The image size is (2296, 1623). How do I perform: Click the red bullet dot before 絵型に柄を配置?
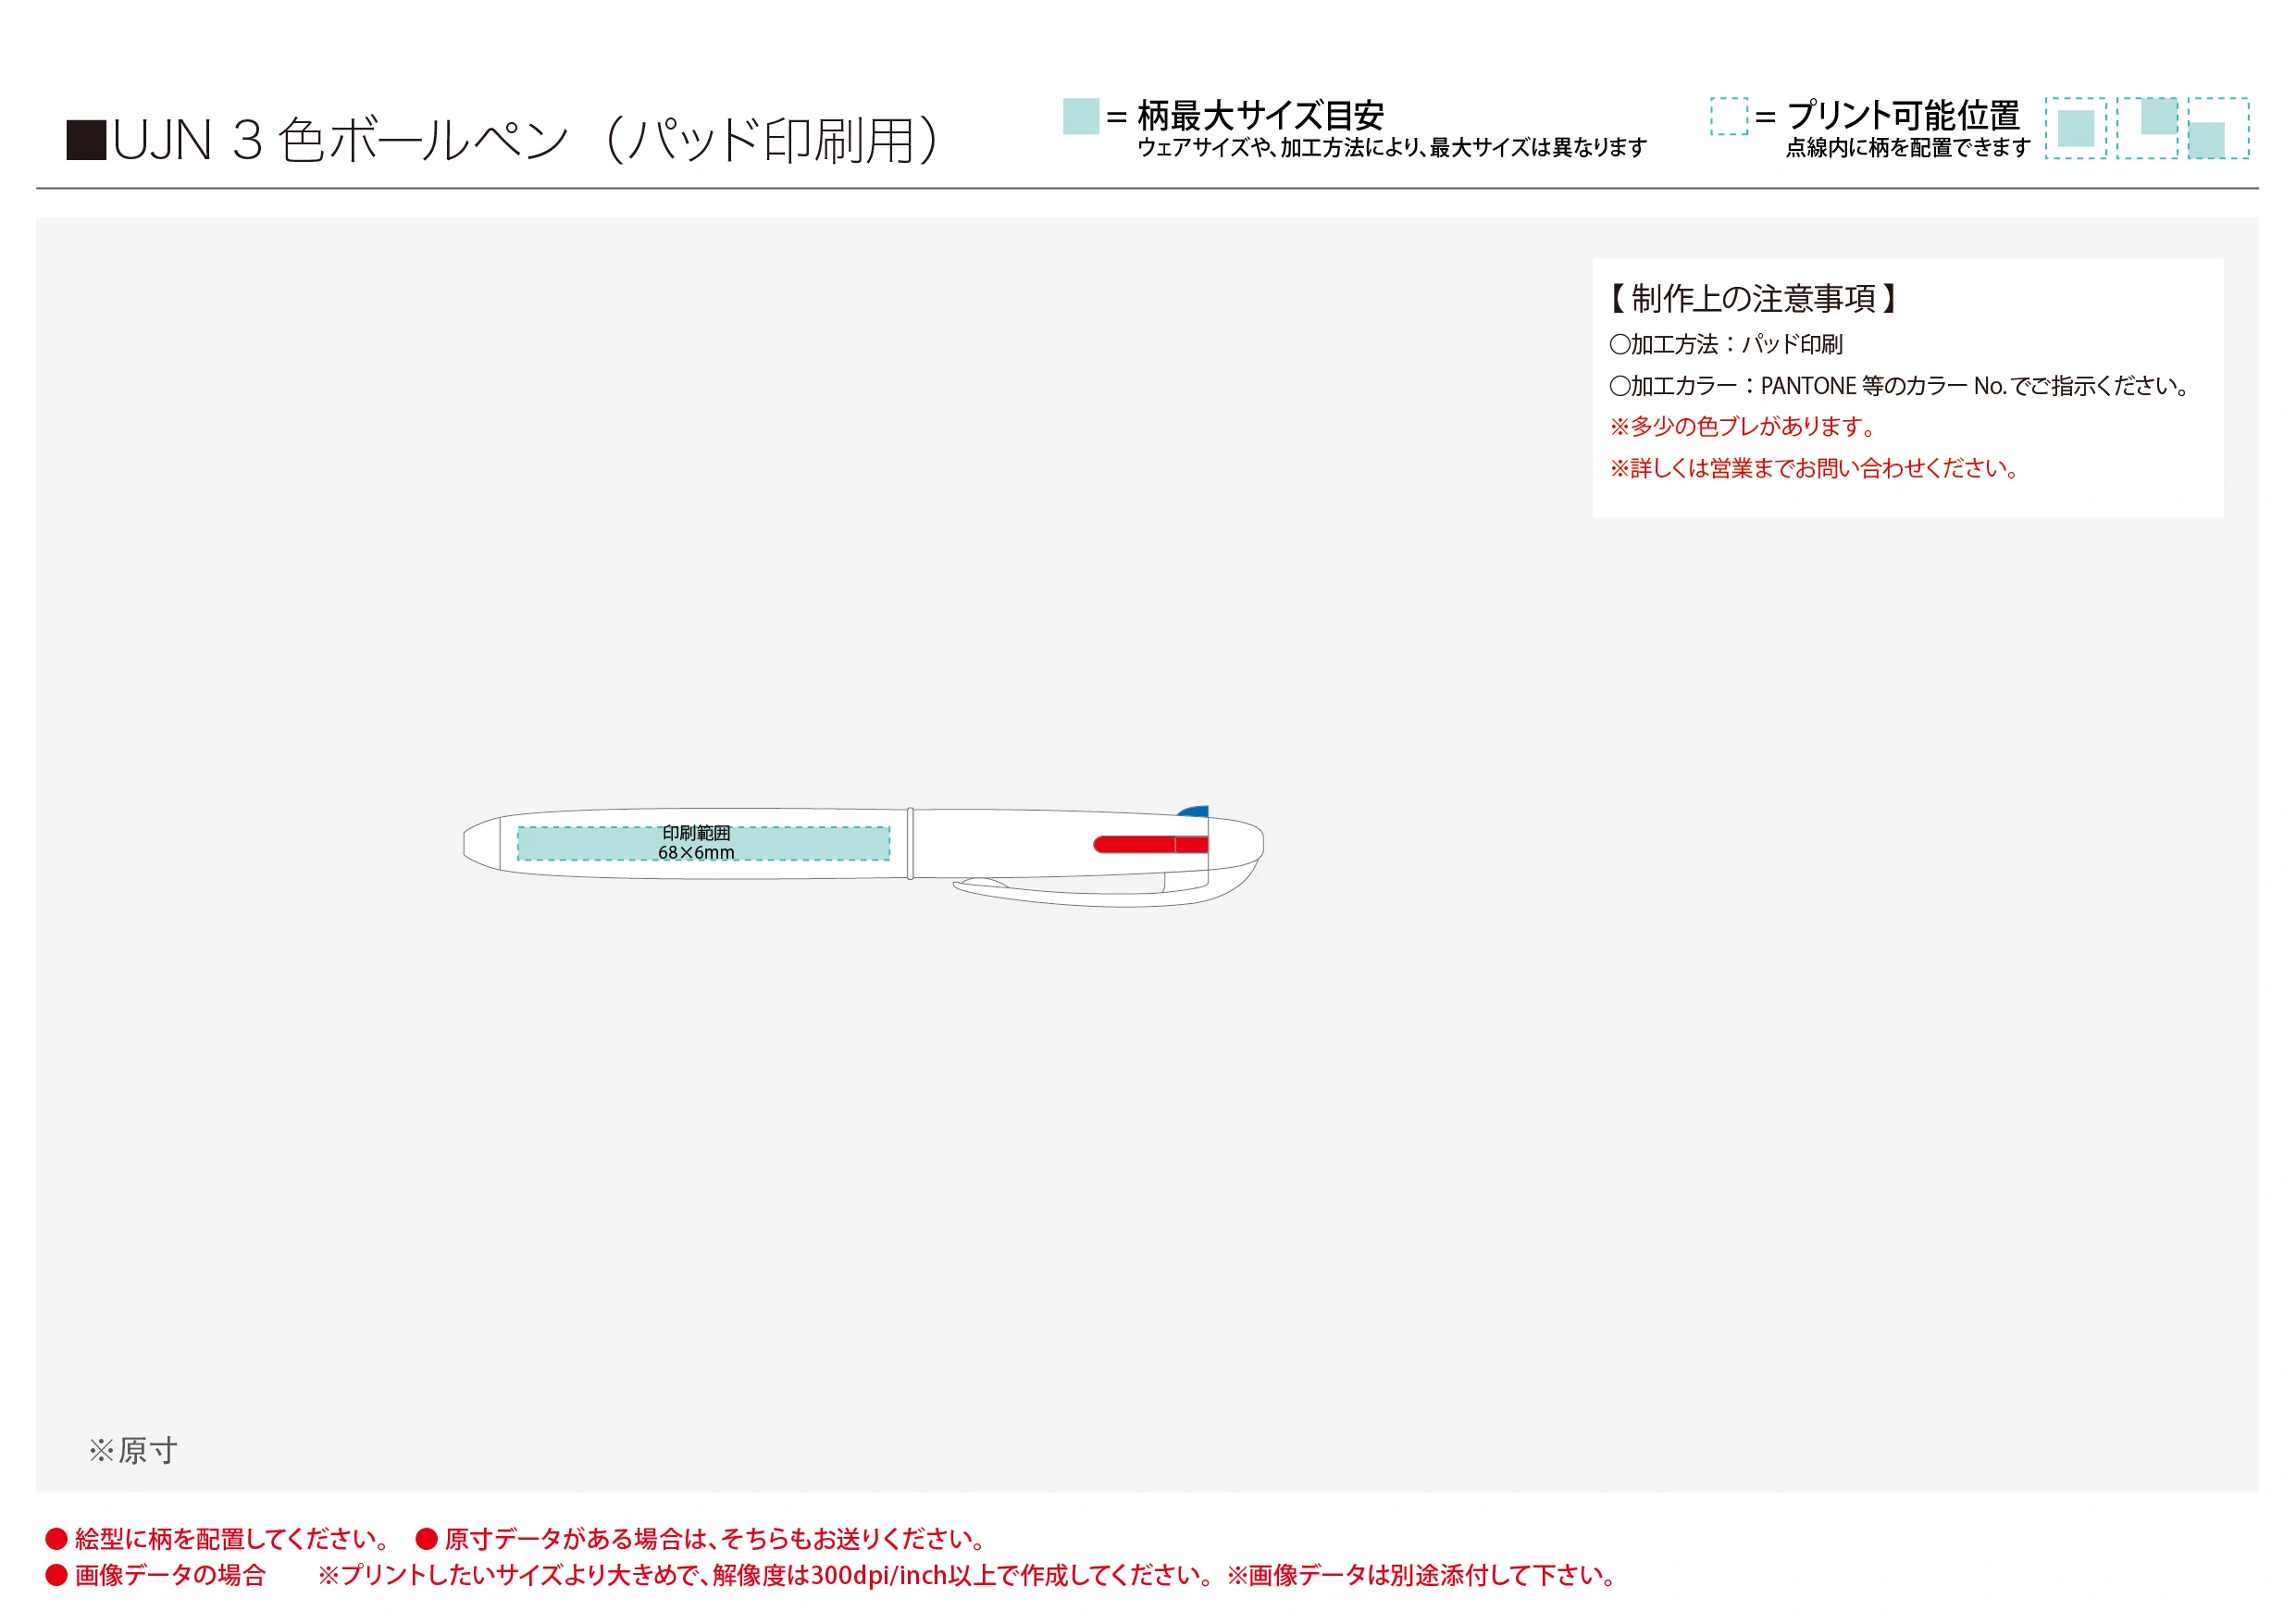pyautogui.click(x=56, y=1539)
